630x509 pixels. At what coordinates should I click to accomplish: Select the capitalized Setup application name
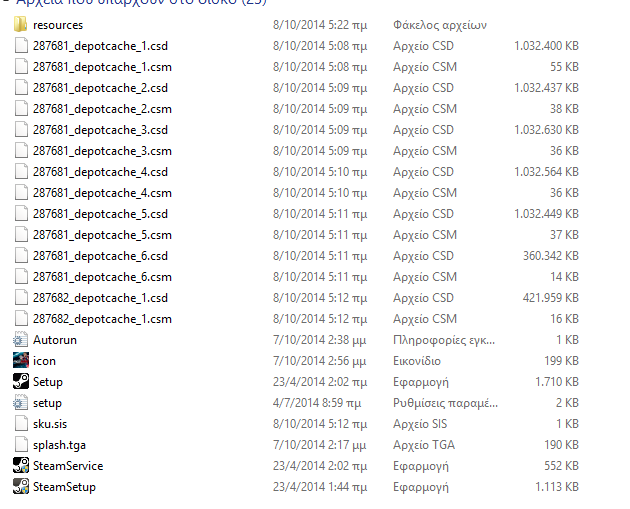pos(48,382)
